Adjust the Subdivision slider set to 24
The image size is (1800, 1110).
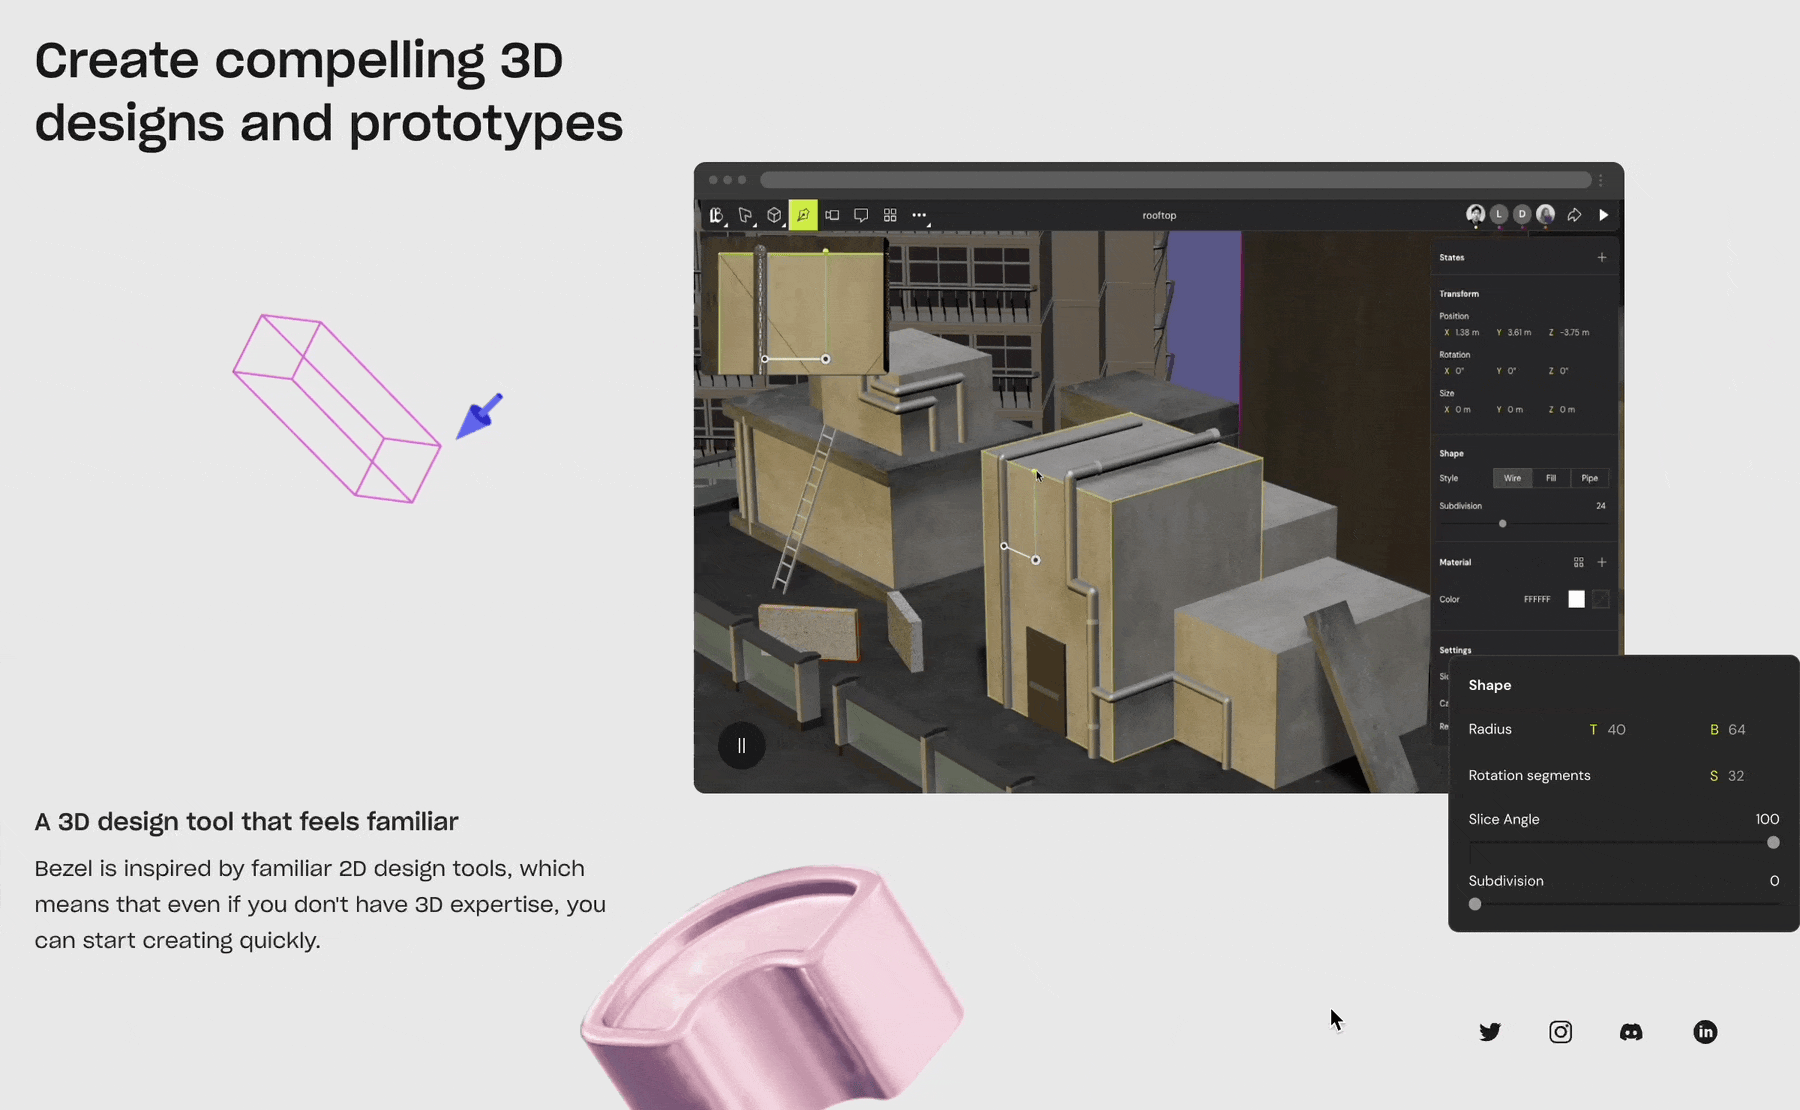(x=1502, y=524)
